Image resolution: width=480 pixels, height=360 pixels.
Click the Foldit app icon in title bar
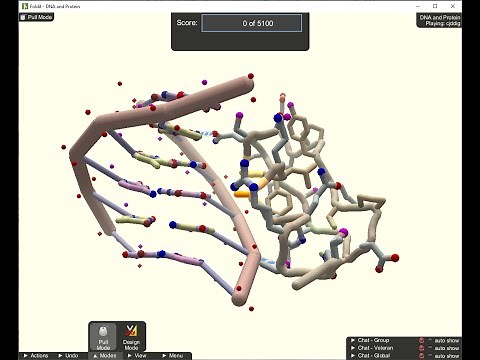tap(25, 6)
